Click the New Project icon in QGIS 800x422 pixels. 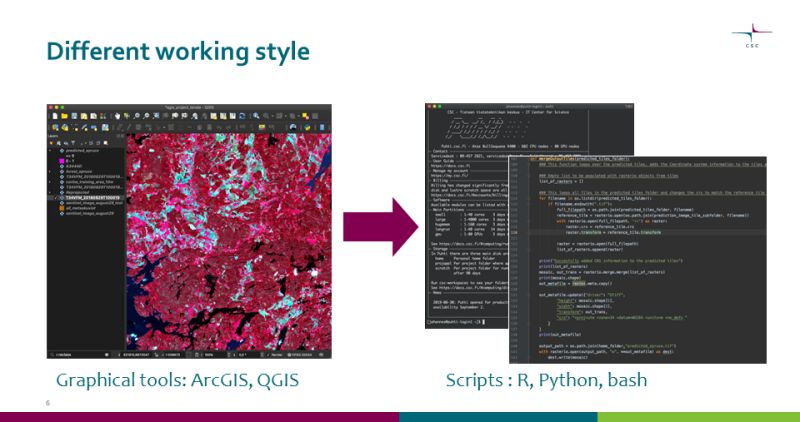point(55,116)
